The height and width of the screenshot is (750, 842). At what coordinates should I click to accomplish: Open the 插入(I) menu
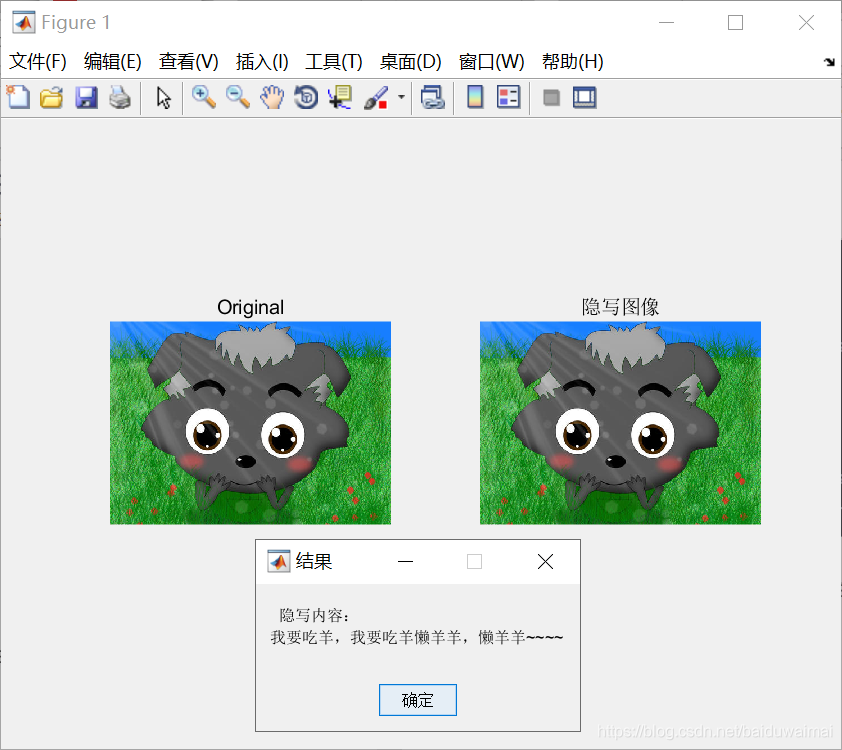click(262, 62)
